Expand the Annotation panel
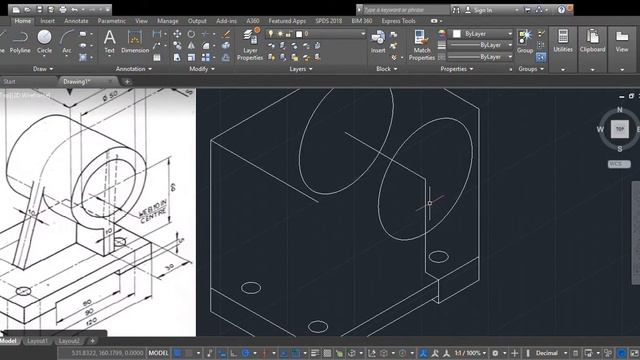Screen dimensions: 640x360 (133, 69)
